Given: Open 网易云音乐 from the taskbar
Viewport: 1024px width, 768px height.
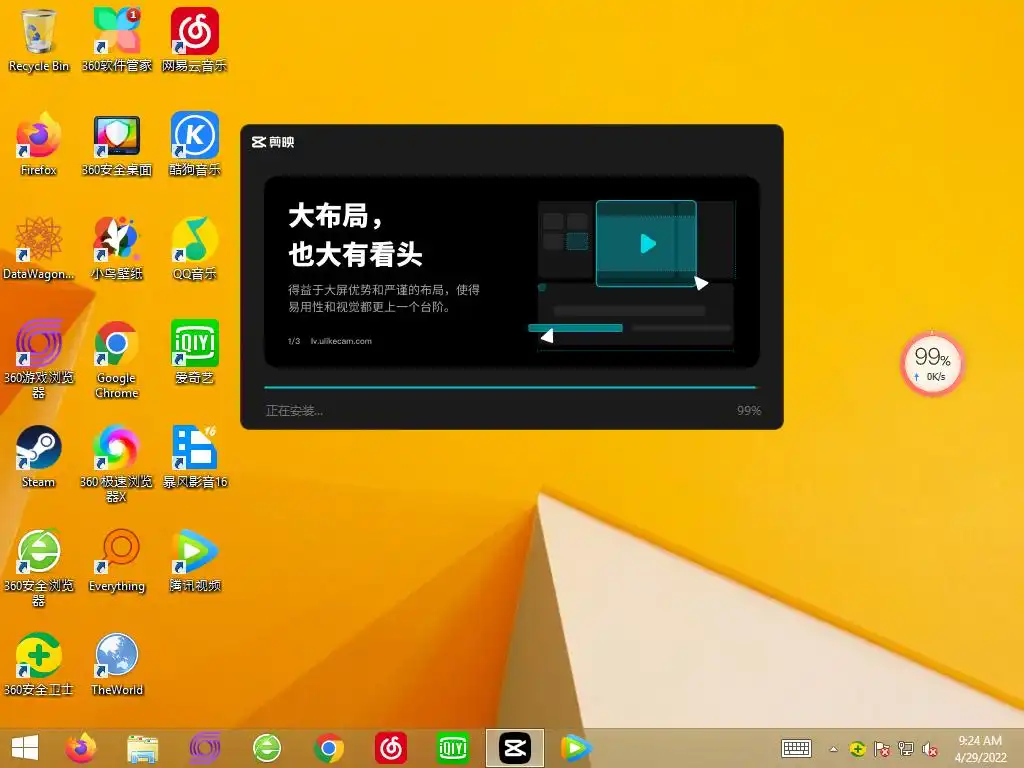Looking at the screenshot, I should pyautogui.click(x=391, y=748).
